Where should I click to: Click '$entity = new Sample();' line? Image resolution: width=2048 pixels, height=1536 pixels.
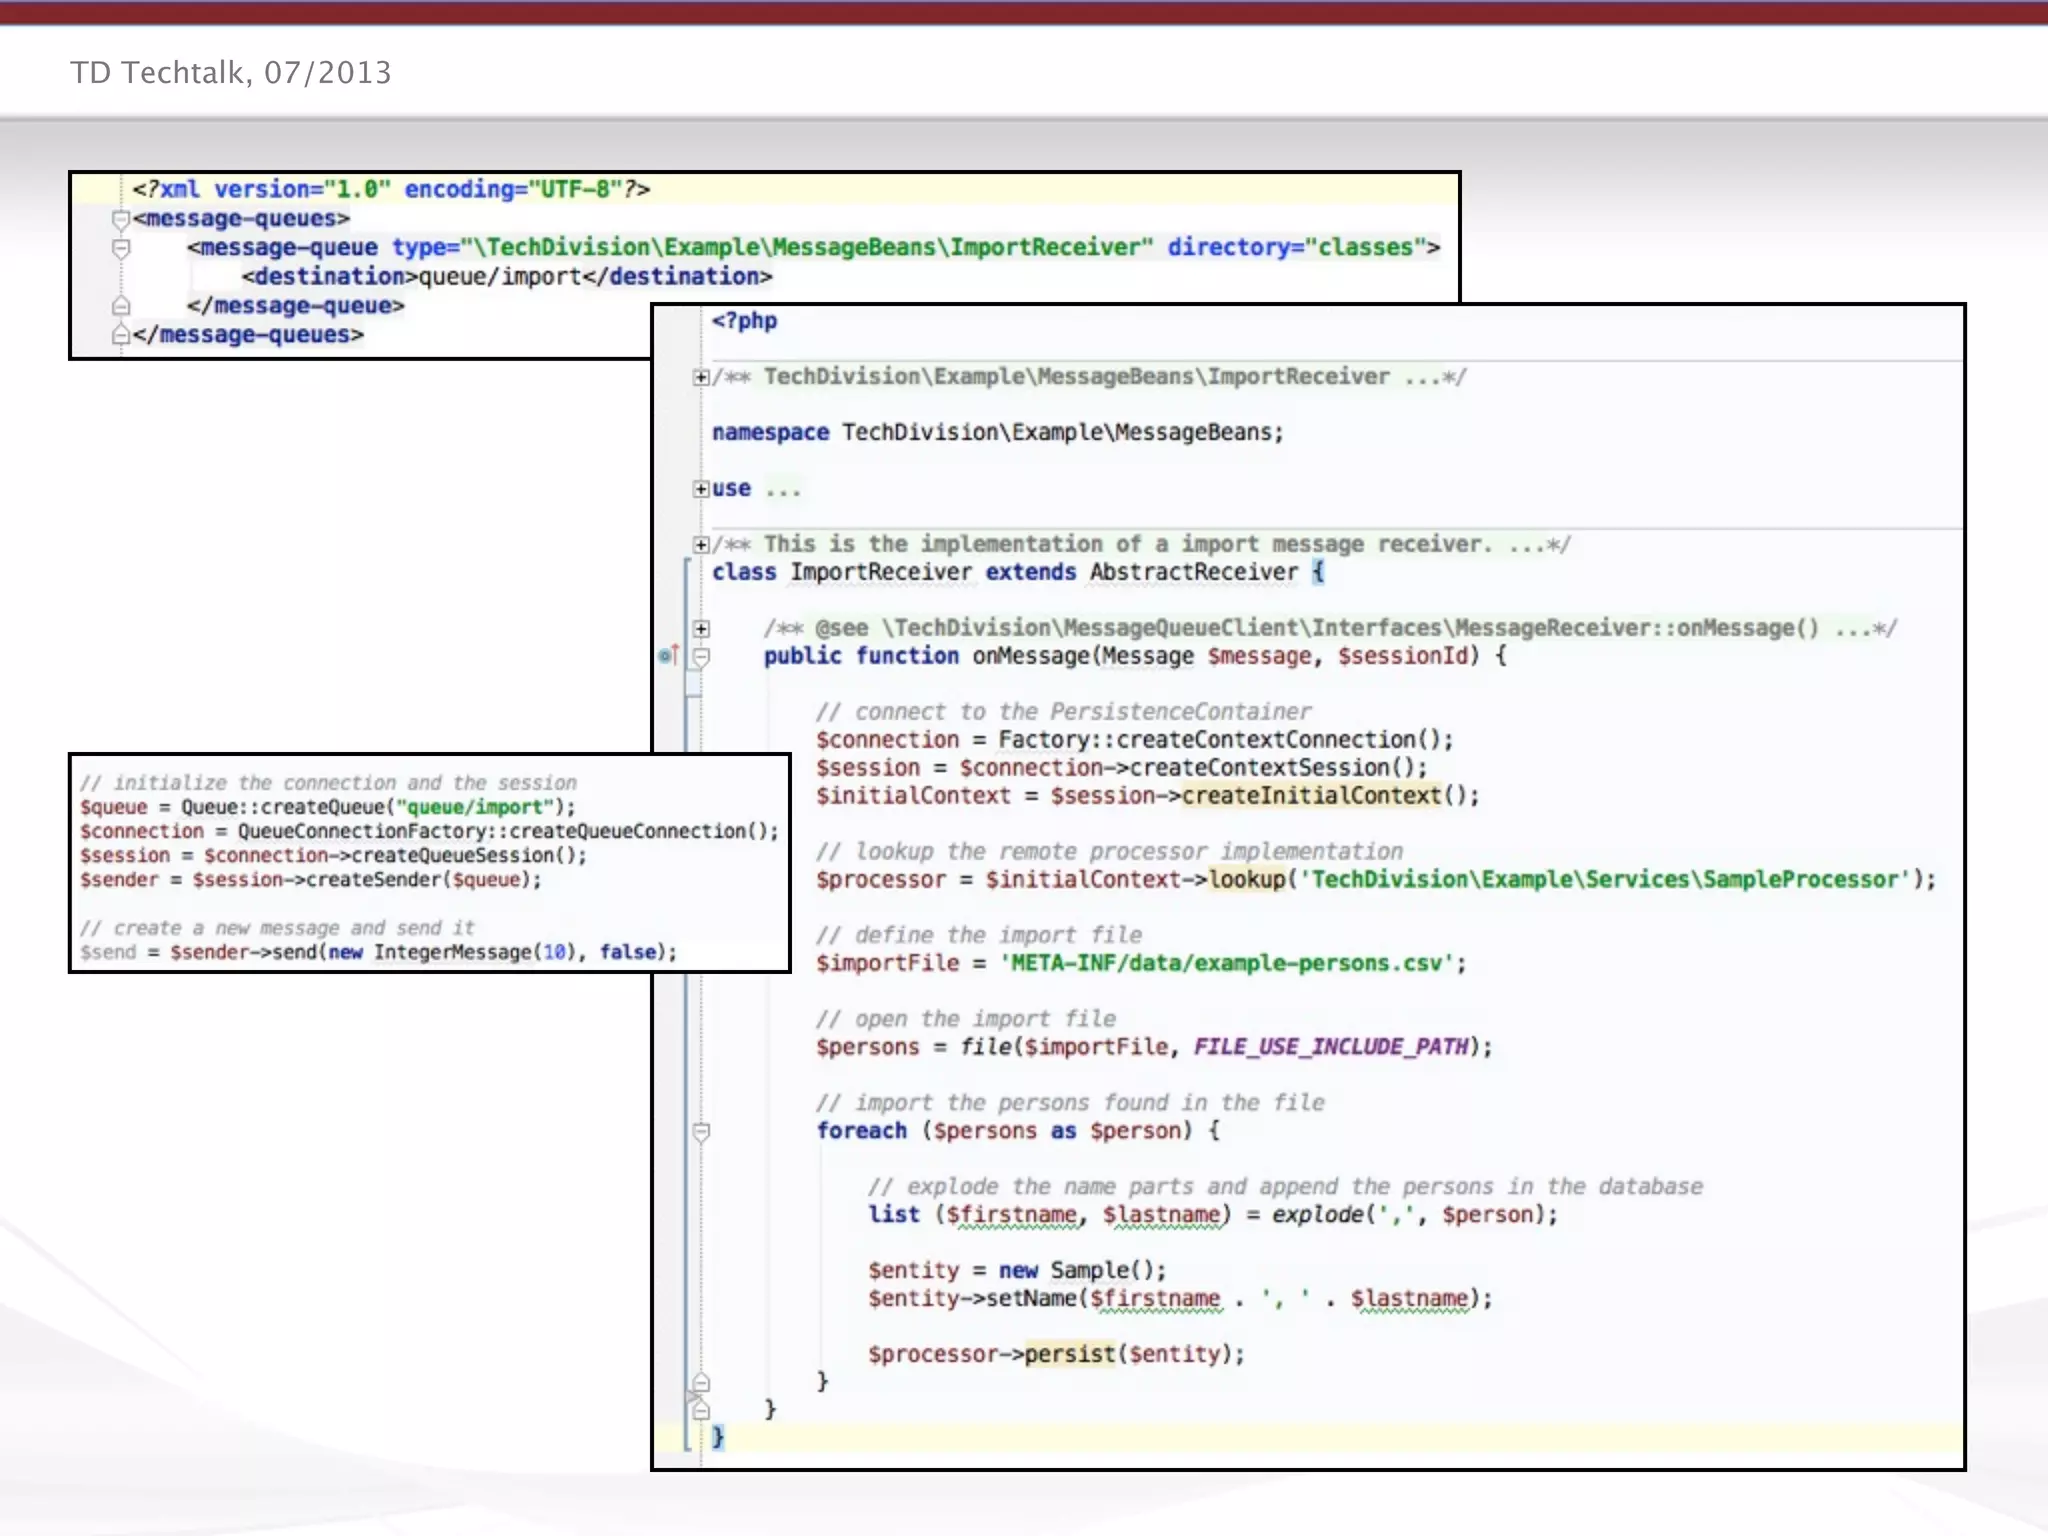1017,1270
